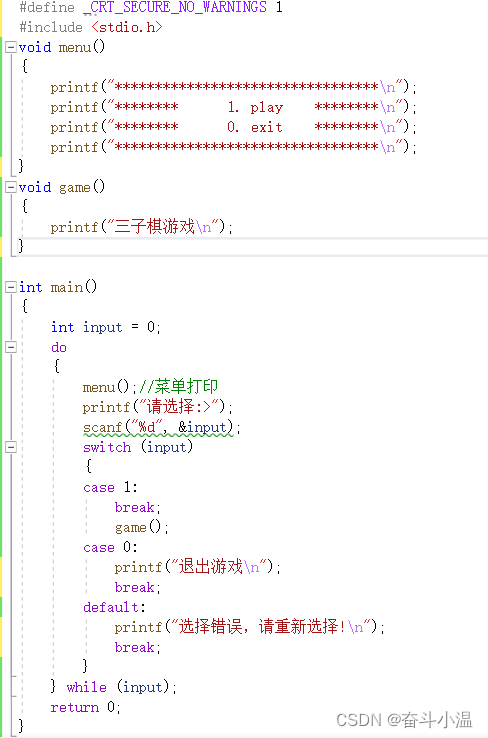This screenshot has width=488, height=738.
Task: Collapse the do loop block
Action: (10, 347)
